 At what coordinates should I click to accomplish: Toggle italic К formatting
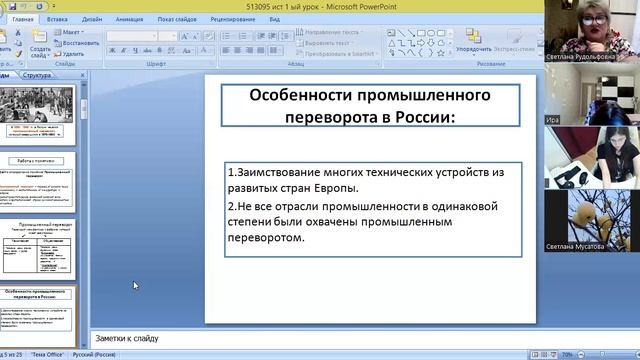coord(124,51)
